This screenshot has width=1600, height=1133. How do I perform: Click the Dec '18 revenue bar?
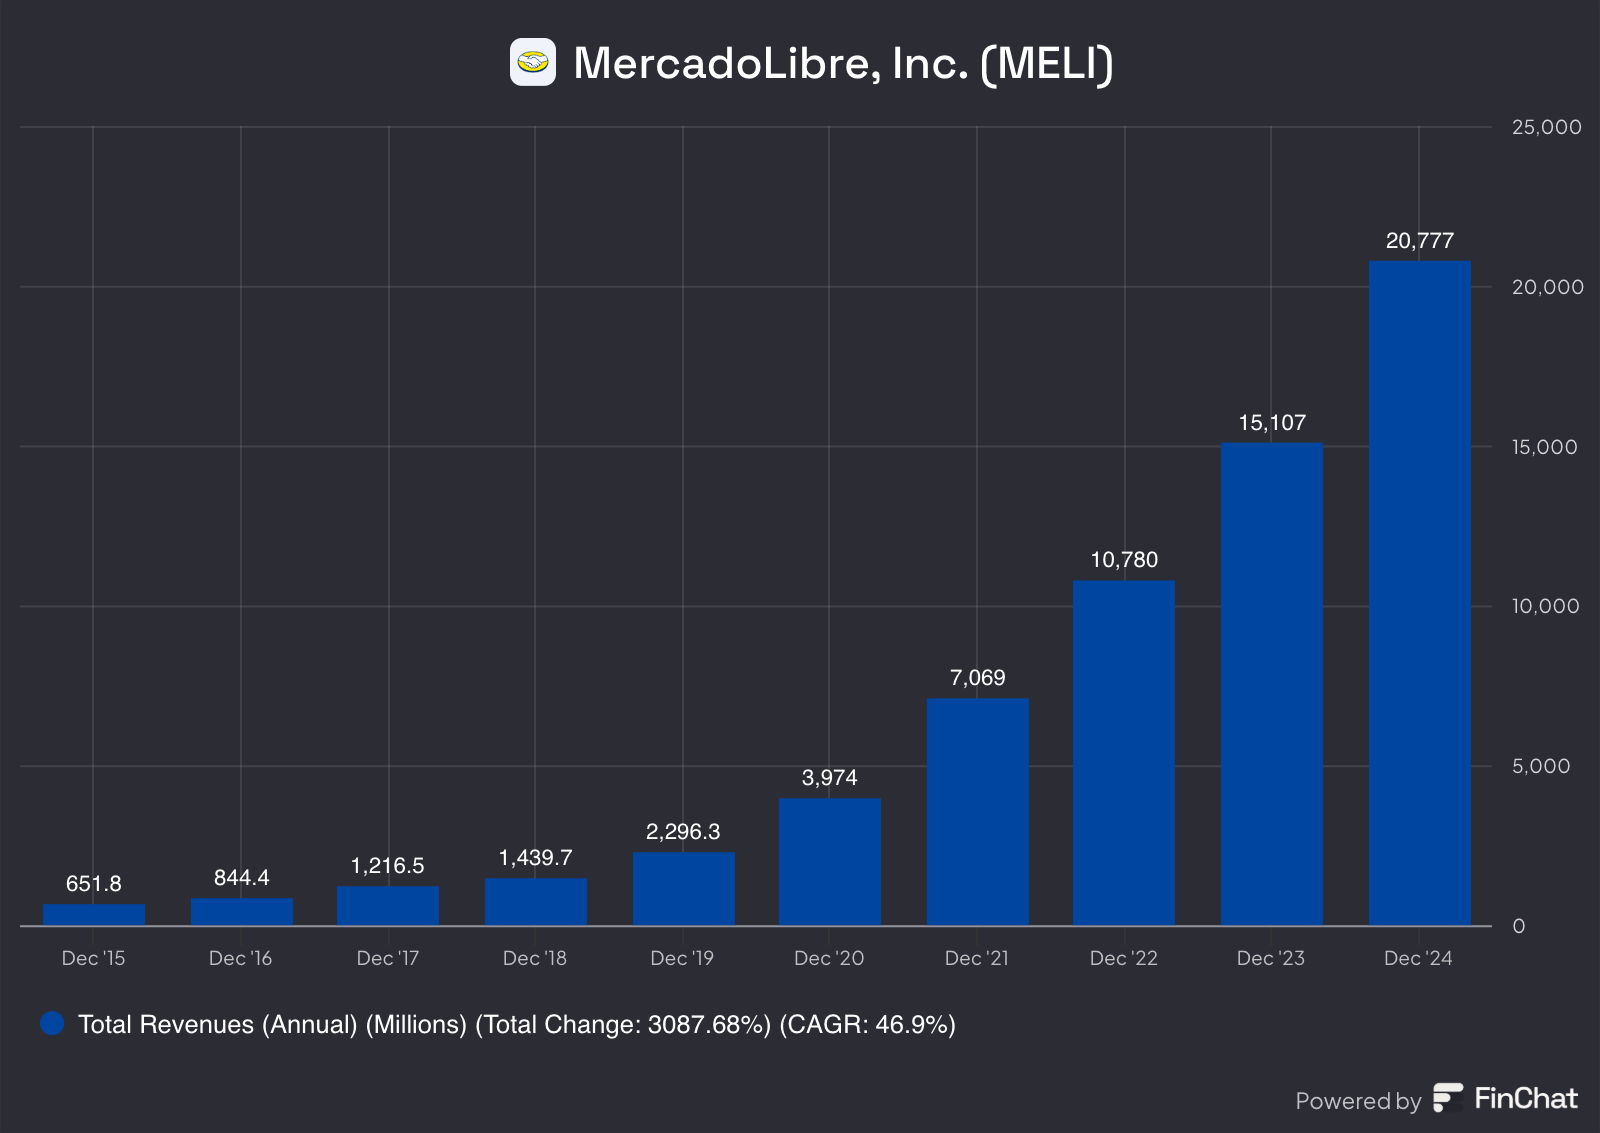pyautogui.click(x=536, y=902)
